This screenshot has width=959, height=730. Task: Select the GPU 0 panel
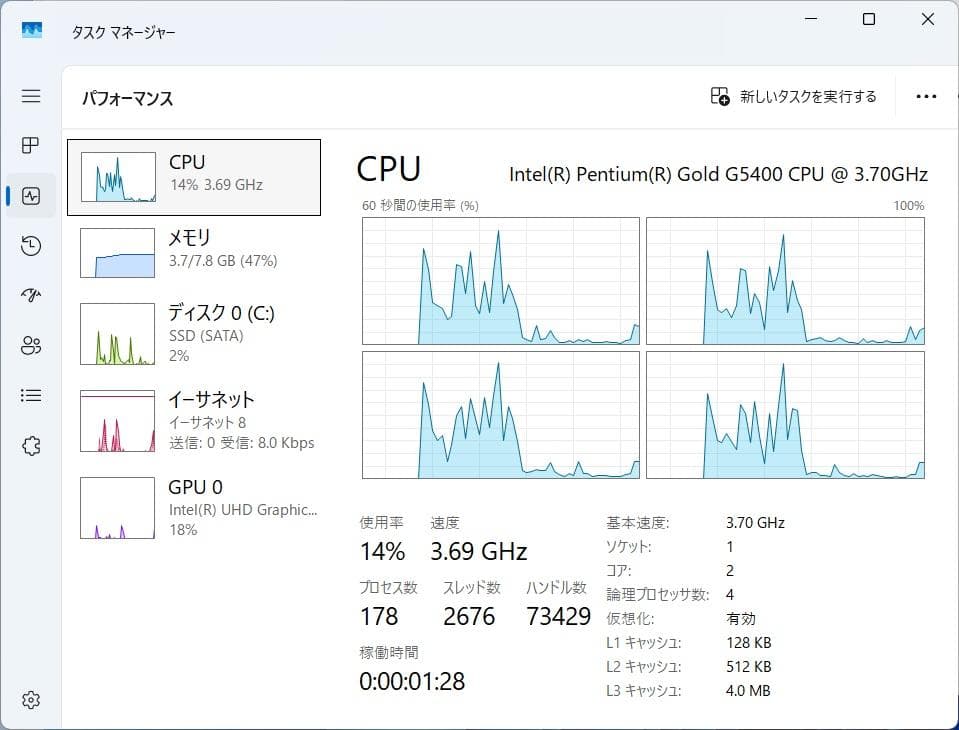[195, 507]
